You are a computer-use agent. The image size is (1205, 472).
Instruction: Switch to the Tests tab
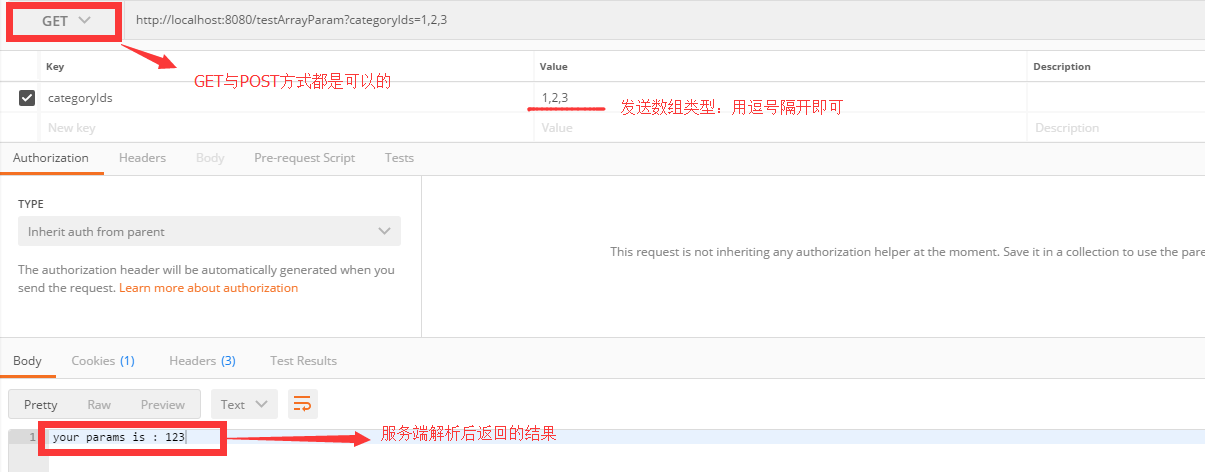(399, 158)
